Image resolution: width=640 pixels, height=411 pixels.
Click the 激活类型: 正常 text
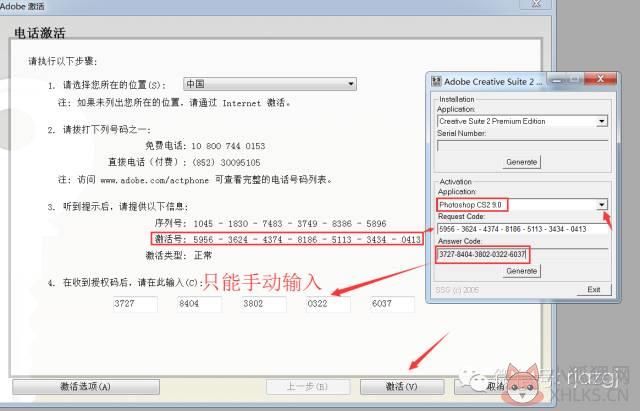coord(179,256)
